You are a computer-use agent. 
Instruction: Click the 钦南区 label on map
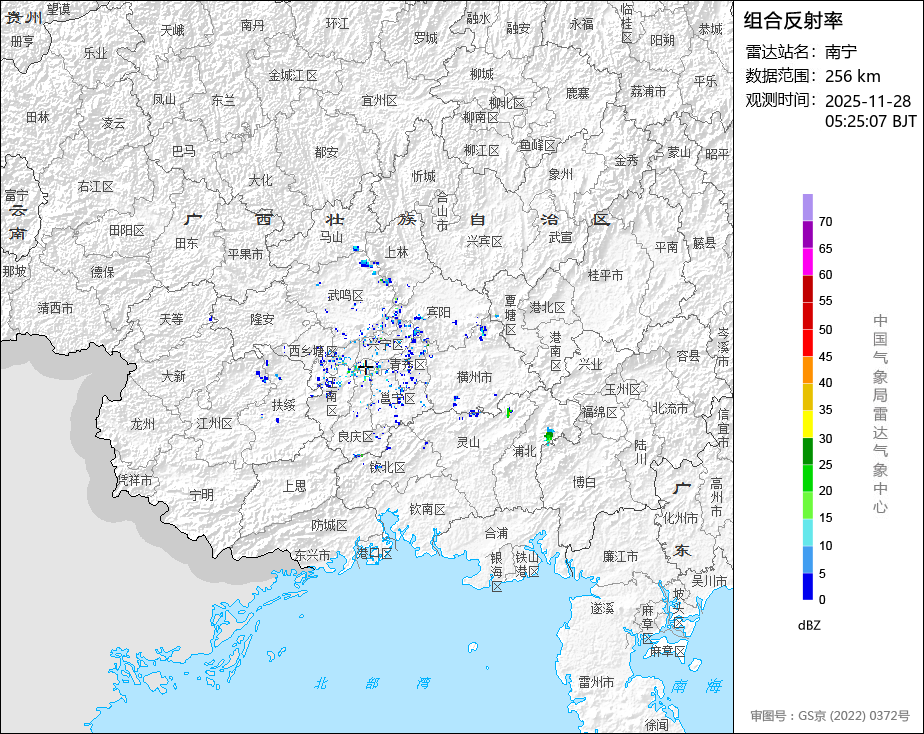pos(427,509)
